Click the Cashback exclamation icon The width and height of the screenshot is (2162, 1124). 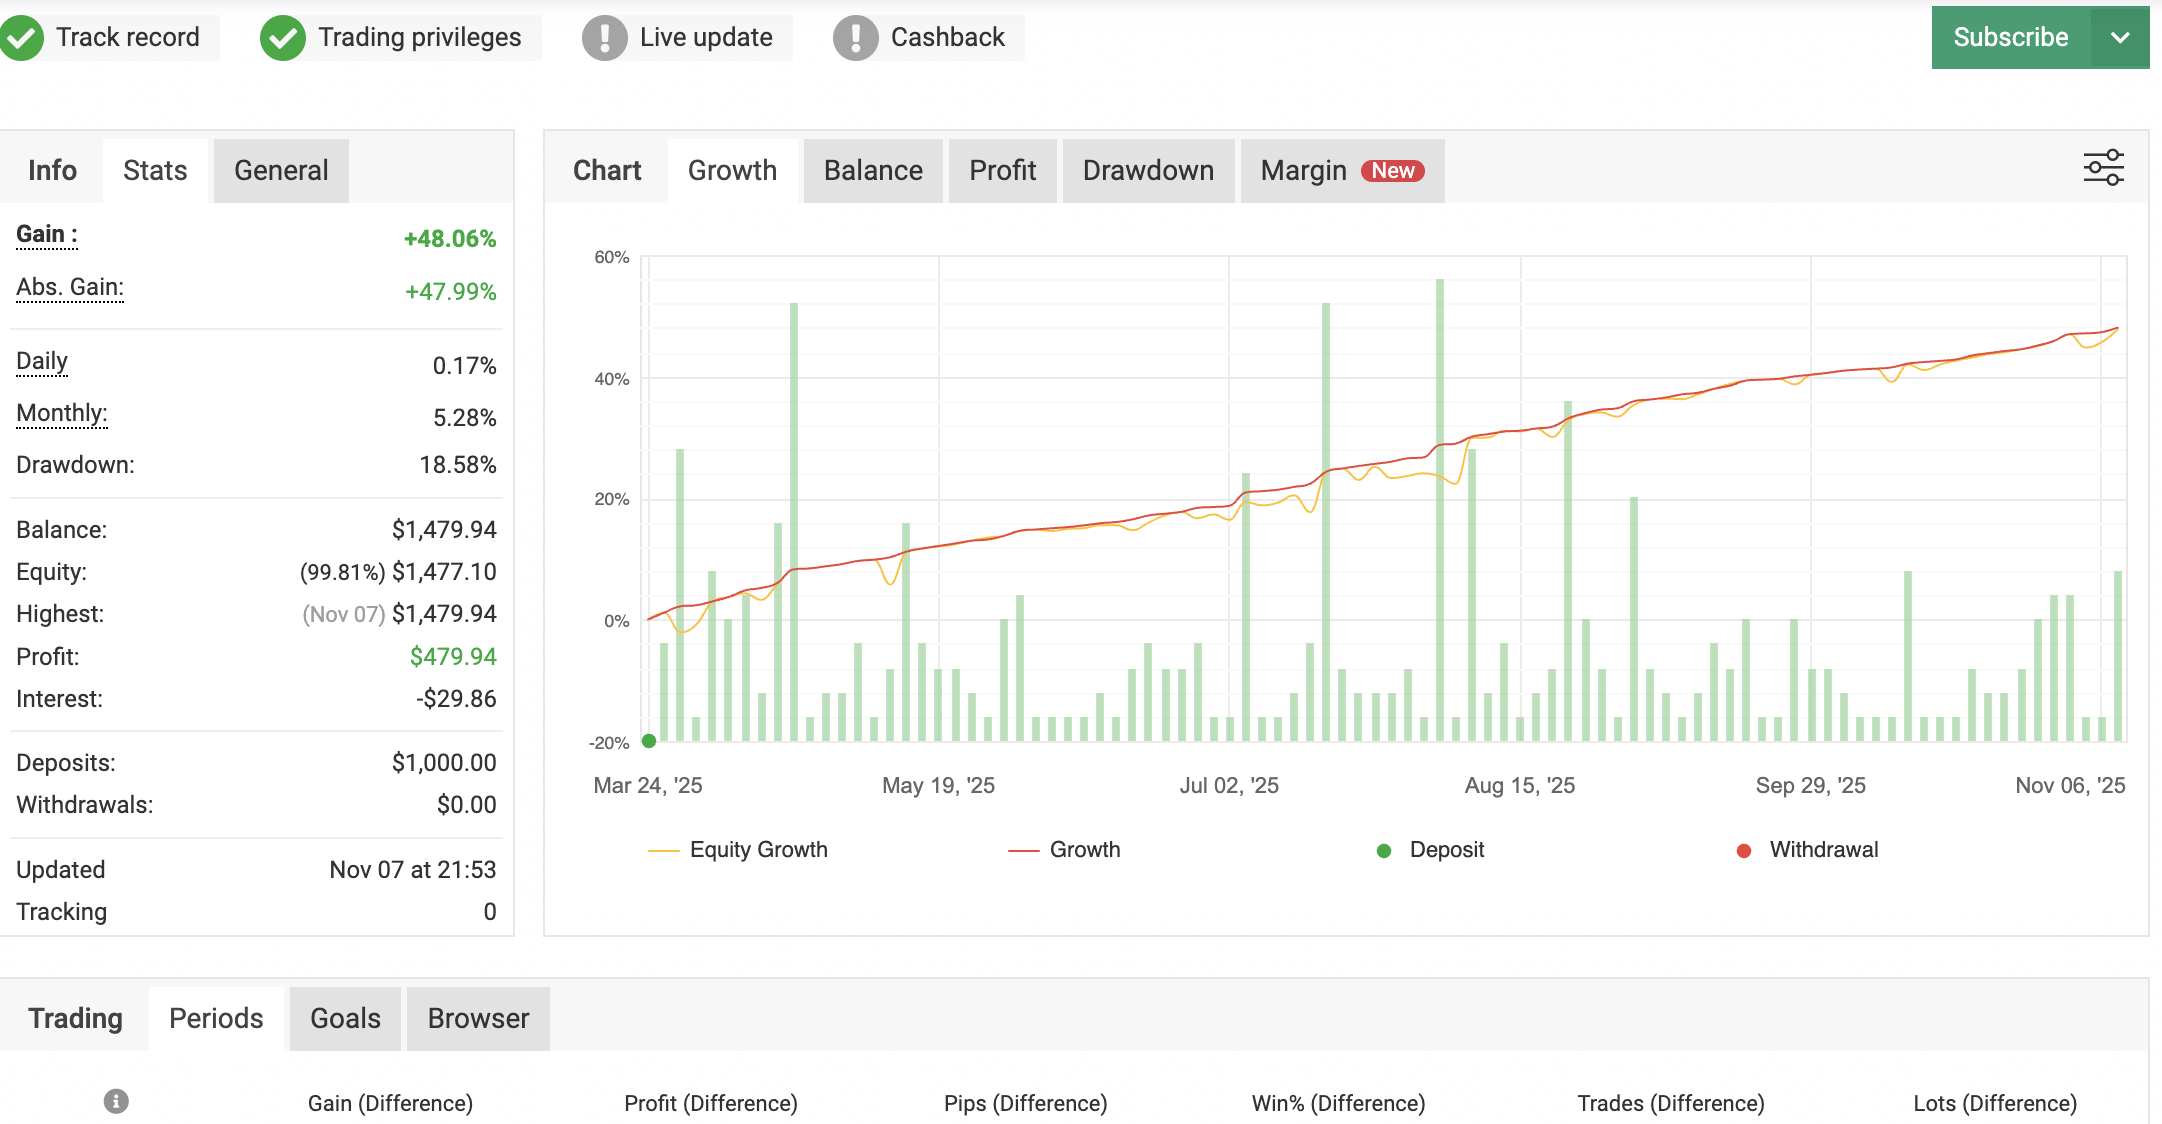tap(855, 38)
